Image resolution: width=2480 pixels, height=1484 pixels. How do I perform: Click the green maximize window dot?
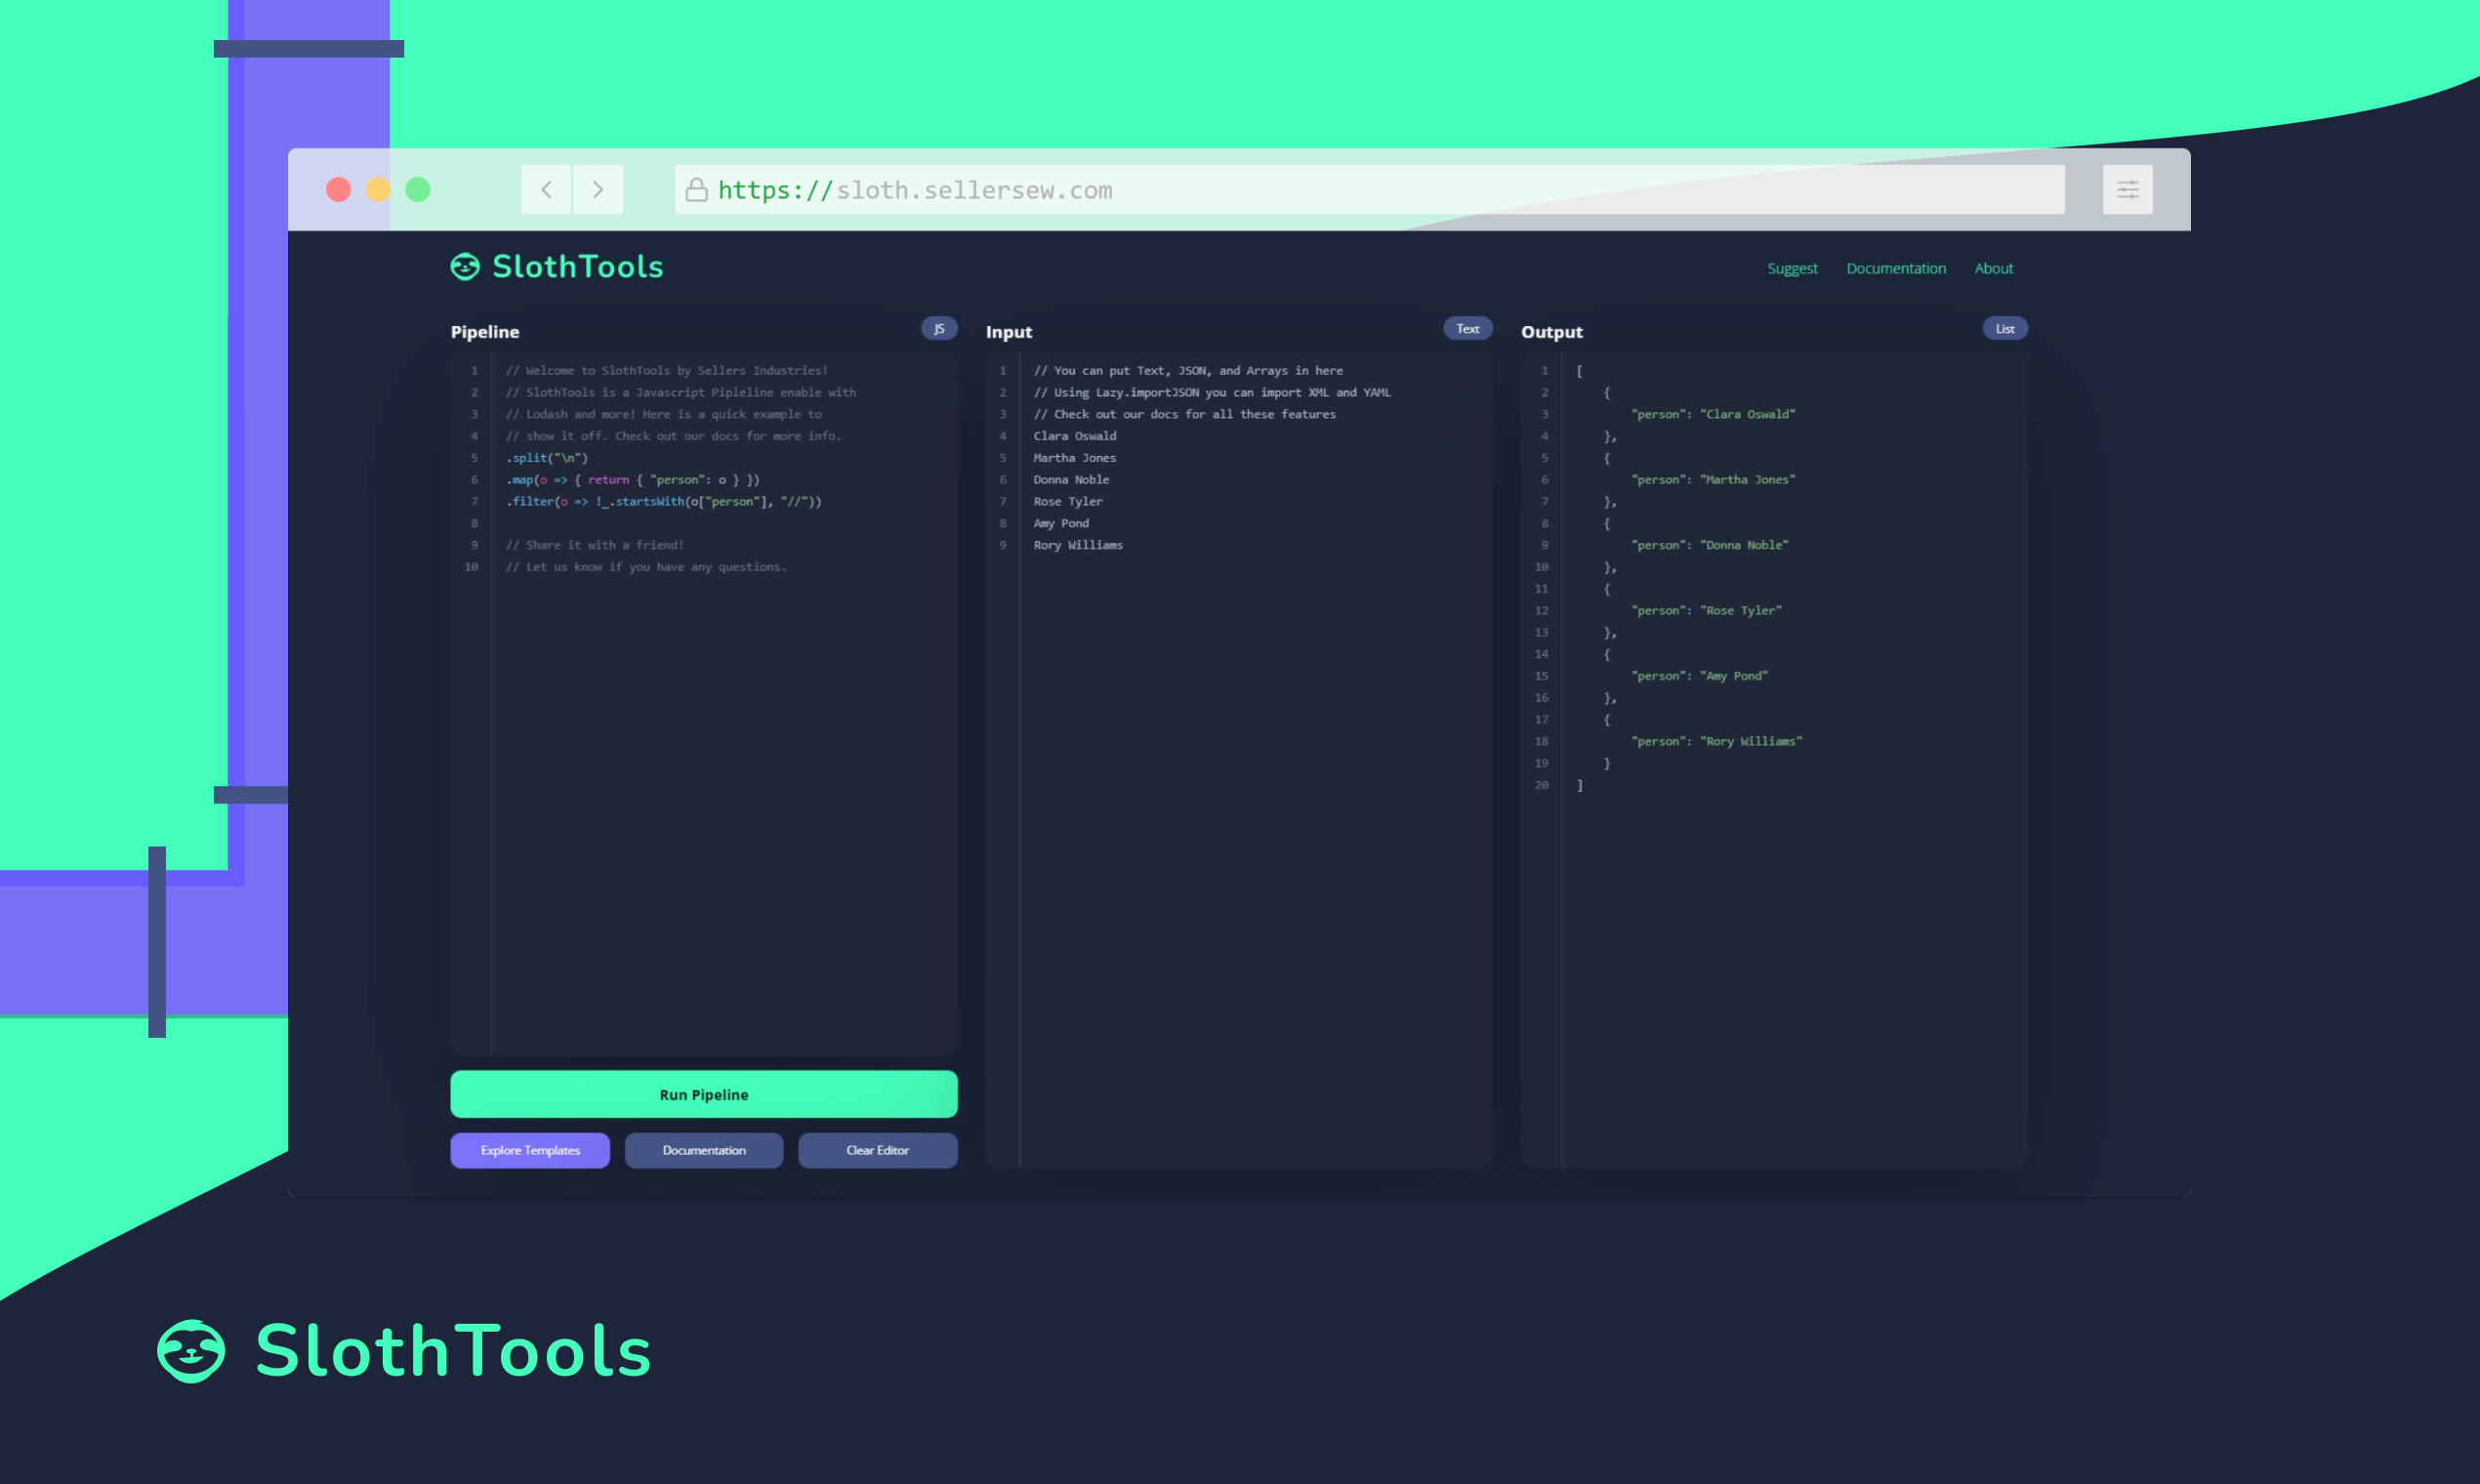click(x=418, y=189)
